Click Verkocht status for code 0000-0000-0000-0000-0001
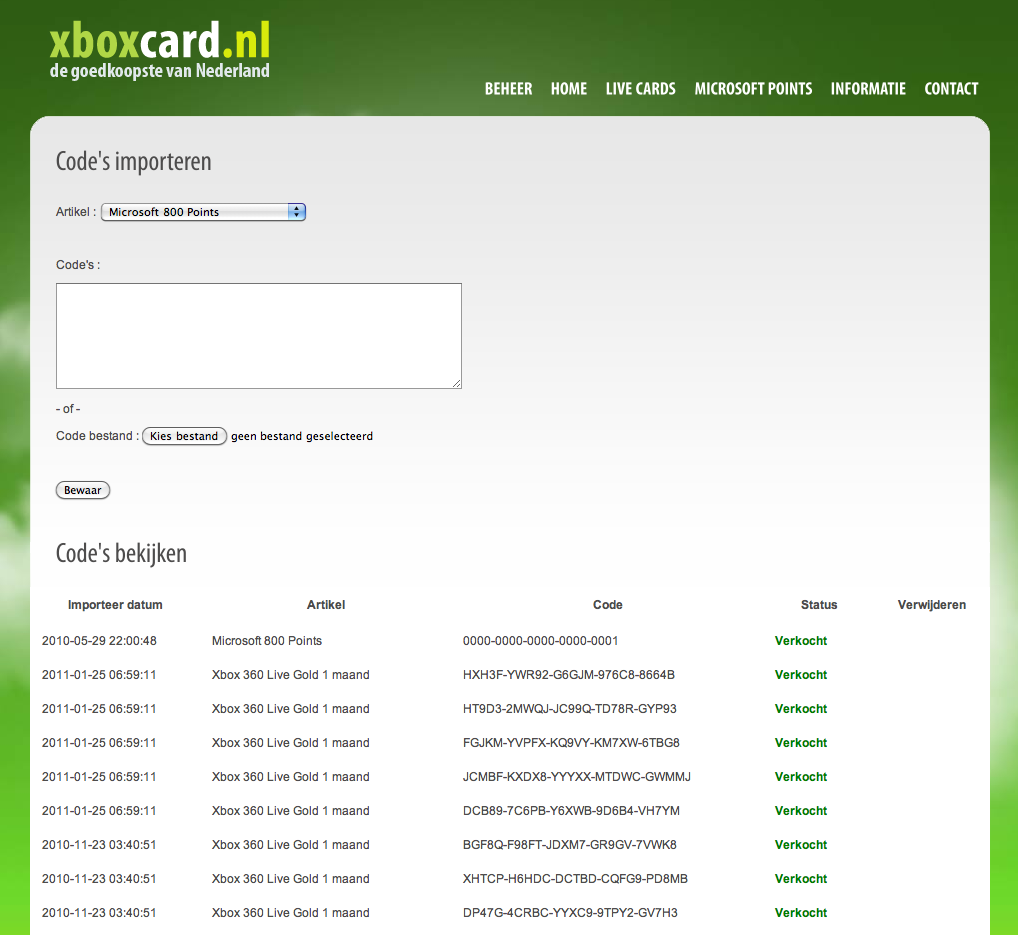Screen dimensions: 1018x935 tap(801, 641)
